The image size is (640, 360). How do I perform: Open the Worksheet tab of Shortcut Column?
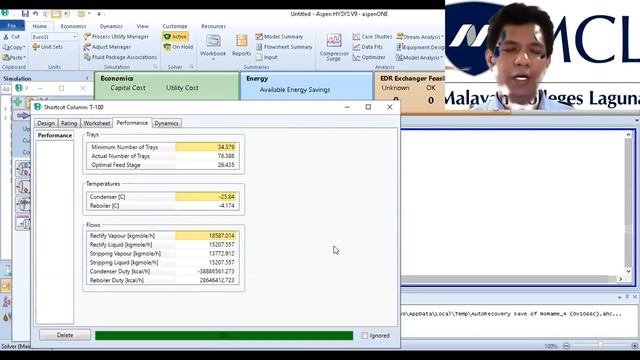click(x=97, y=123)
